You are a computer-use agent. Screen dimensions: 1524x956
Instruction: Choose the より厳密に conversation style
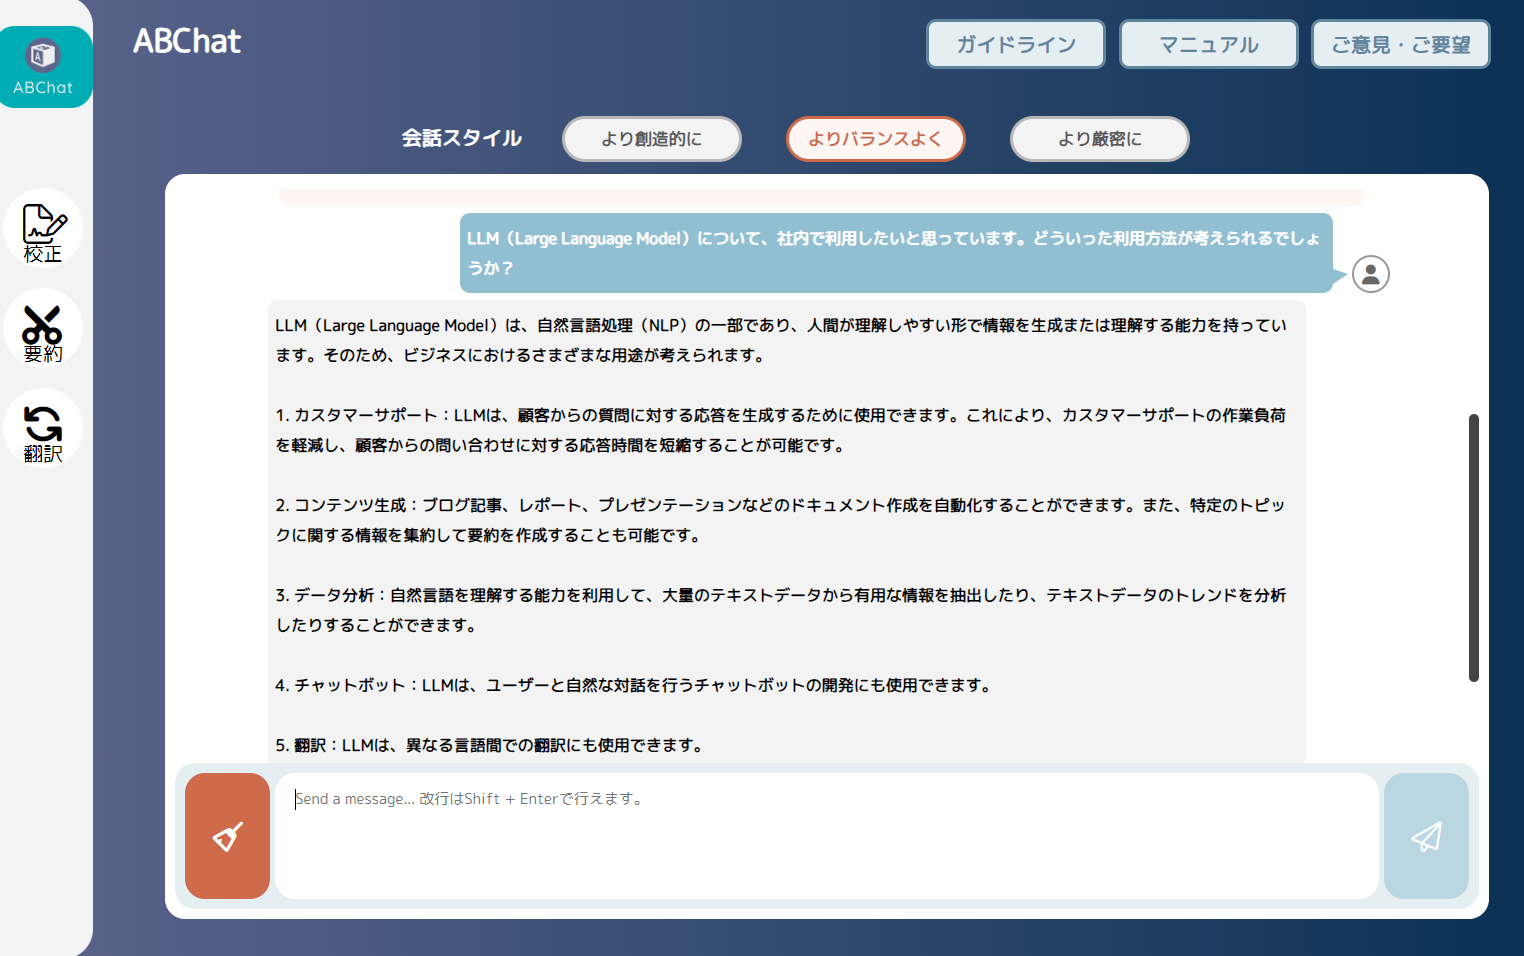point(1099,139)
